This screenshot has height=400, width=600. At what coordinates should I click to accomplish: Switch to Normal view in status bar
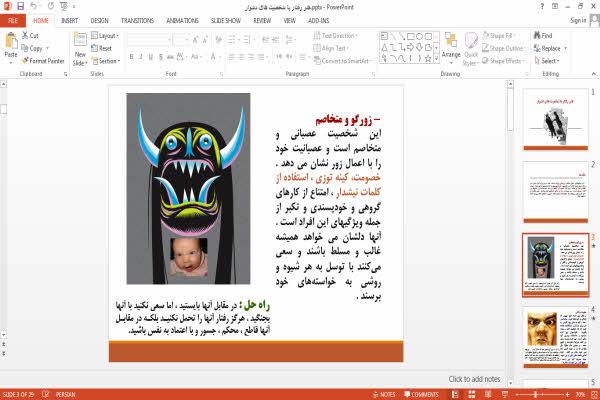pos(455,394)
